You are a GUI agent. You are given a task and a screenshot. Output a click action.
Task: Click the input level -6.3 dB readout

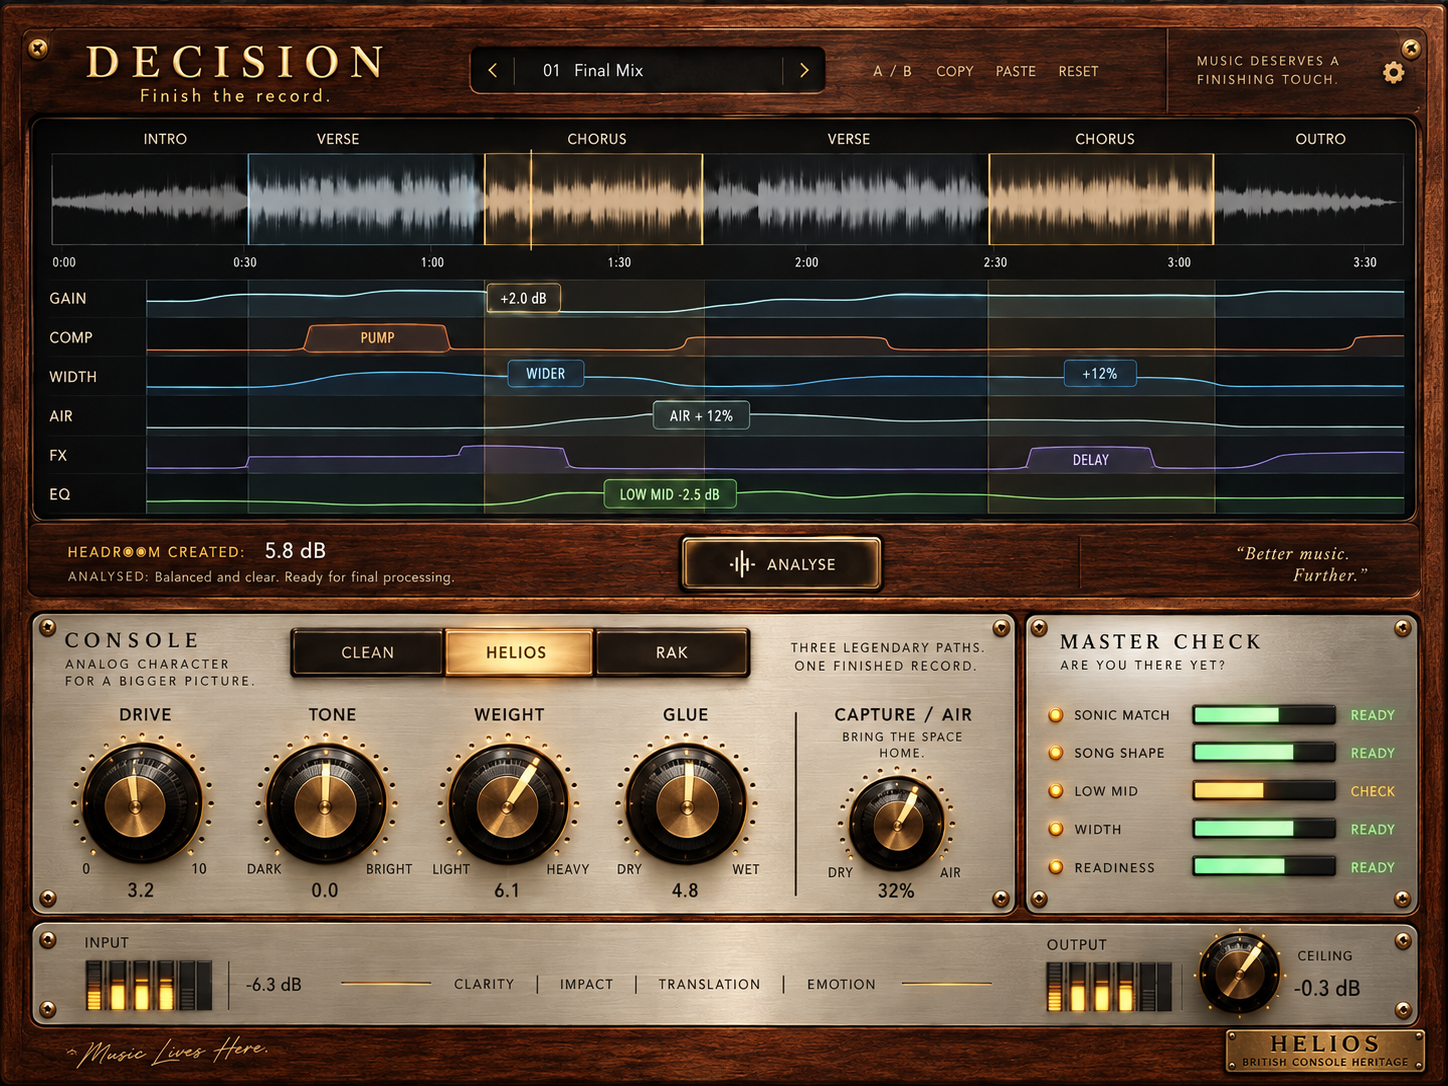pyautogui.click(x=274, y=985)
